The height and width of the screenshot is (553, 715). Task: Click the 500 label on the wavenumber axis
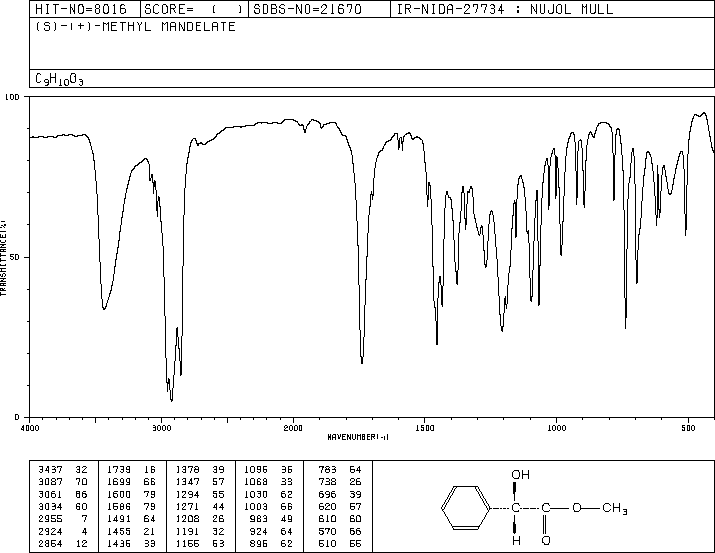coord(688,428)
